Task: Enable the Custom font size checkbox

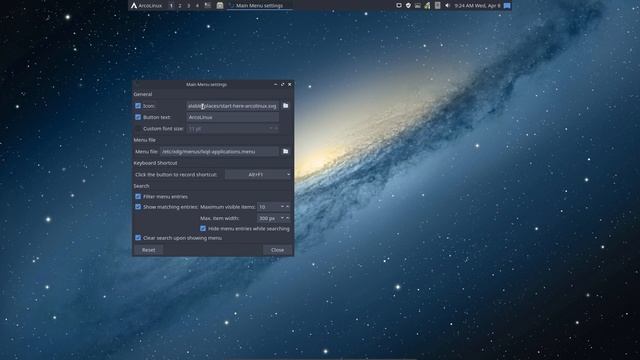Action: tap(138, 129)
